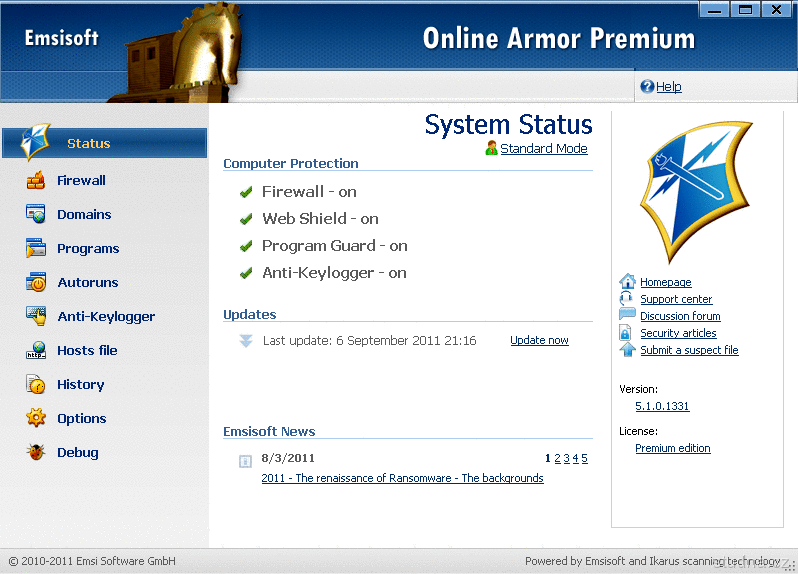Image resolution: width=798 pixels, height=574 pixels.
Task: Click the Anti-Keylogger keyboard icon
Action: [36, 317]
